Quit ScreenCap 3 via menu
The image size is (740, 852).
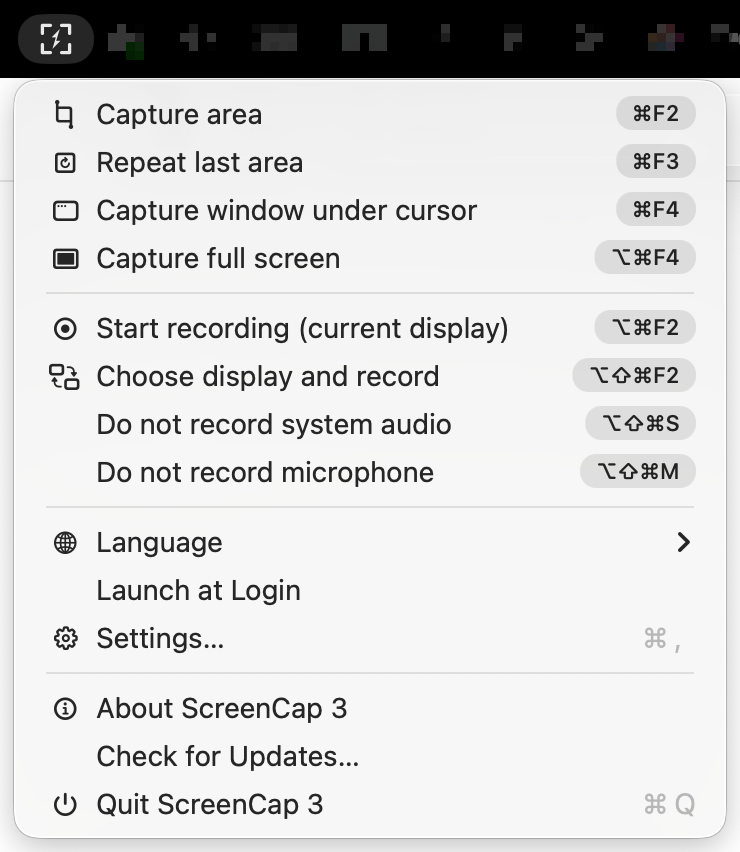click(370, 804)
